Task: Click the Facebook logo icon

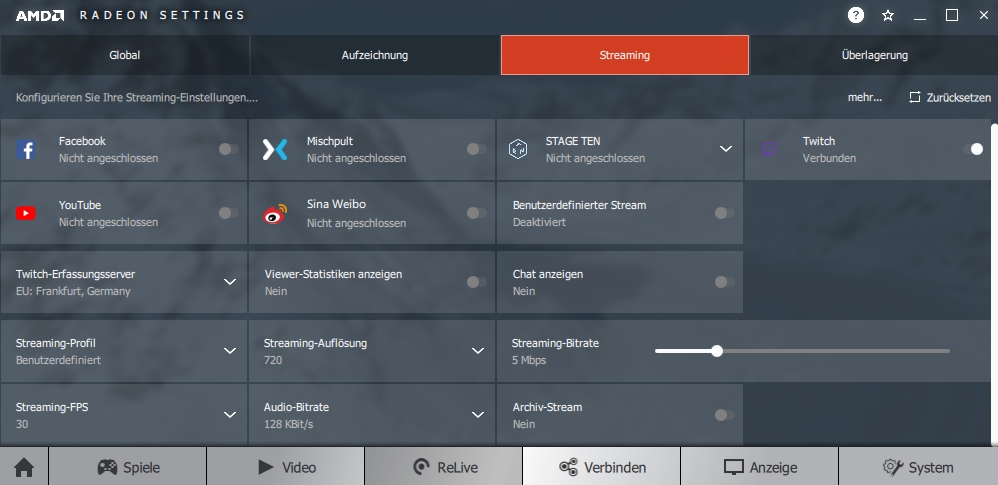Action: (26, 150)
